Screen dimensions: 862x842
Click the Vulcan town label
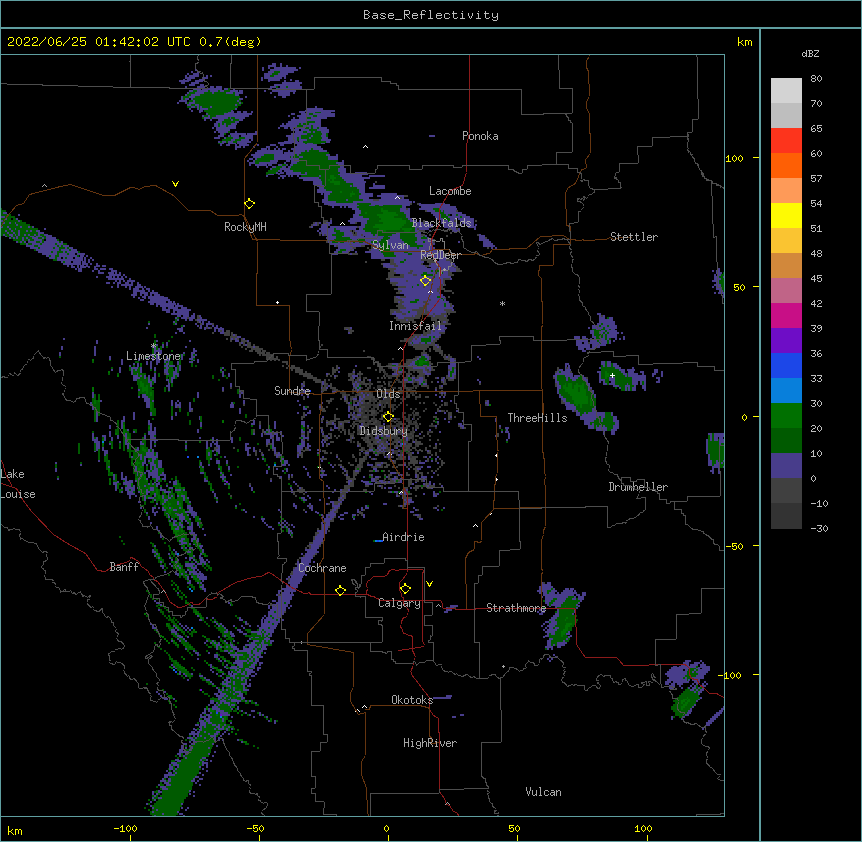(x=543, y=792)
